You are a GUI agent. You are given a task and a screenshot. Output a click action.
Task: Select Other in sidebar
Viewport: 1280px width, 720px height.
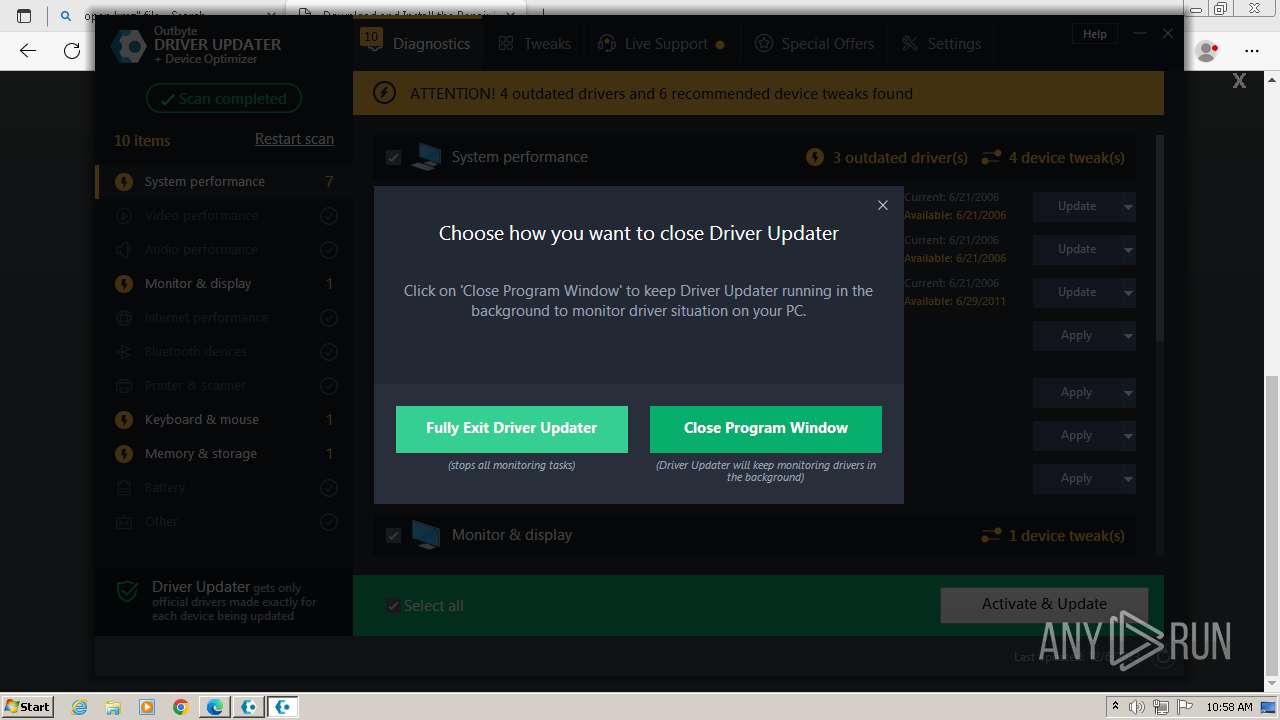(224, 522)
